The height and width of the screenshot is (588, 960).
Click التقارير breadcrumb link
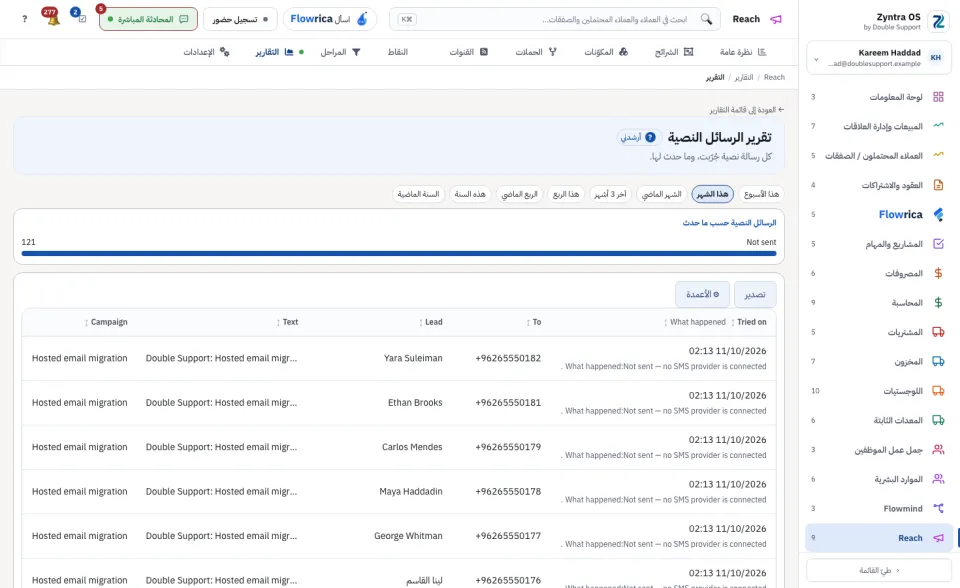point(744,77)
